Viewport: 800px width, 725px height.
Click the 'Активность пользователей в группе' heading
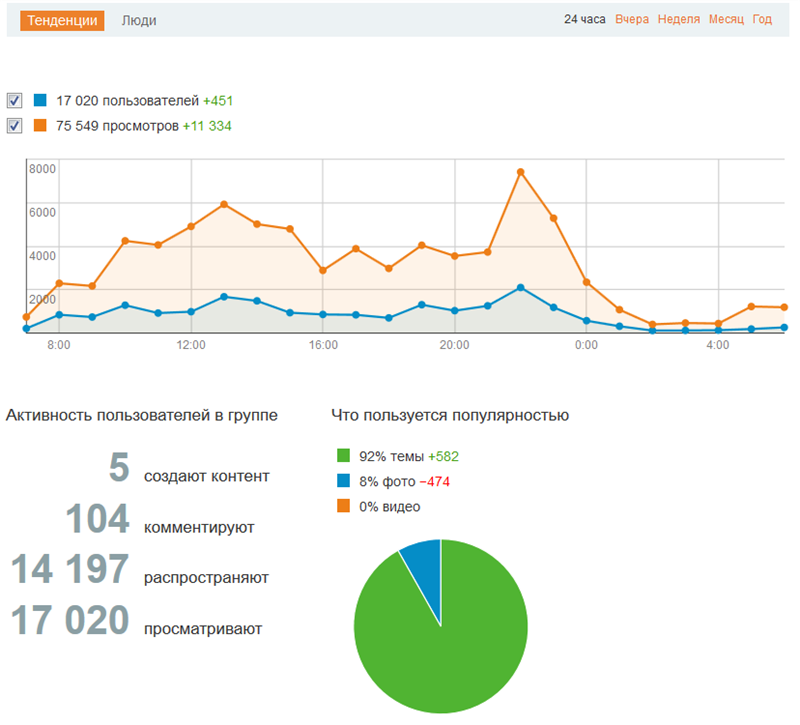pyautogui.click(x=142, y=415)
